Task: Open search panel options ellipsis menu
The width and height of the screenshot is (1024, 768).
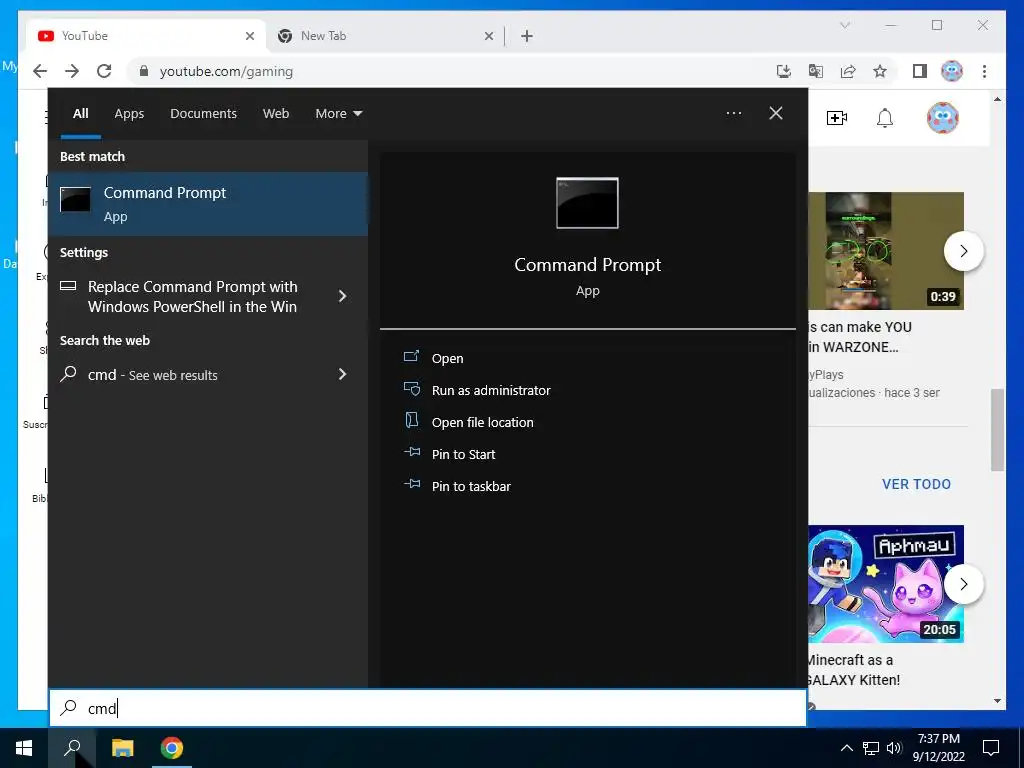Action: pos(733,113)
